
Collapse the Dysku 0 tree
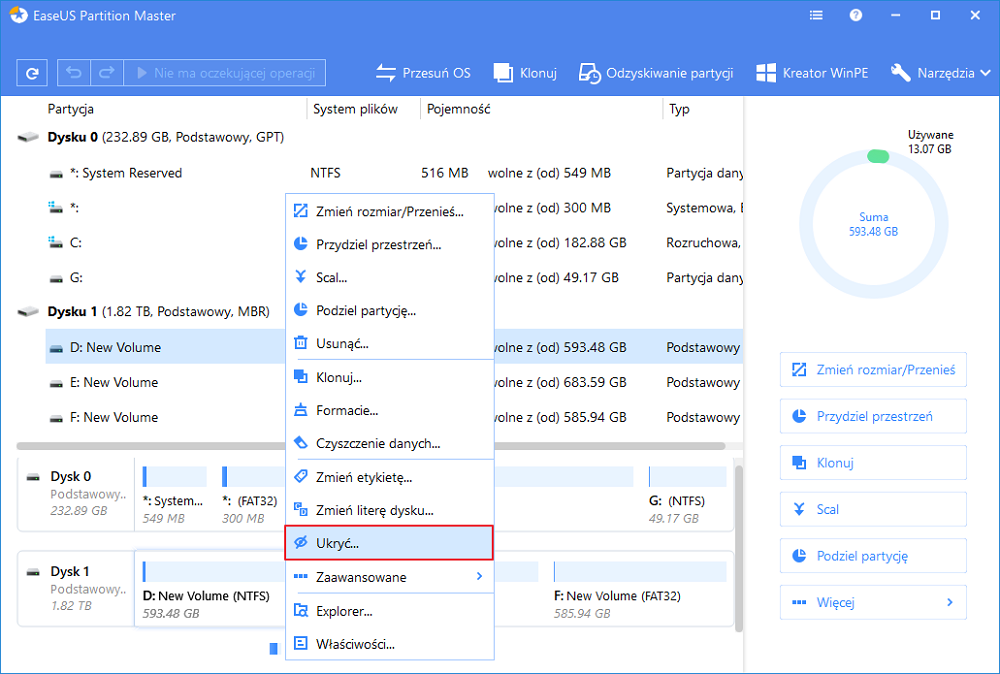[x=27, y=137]
